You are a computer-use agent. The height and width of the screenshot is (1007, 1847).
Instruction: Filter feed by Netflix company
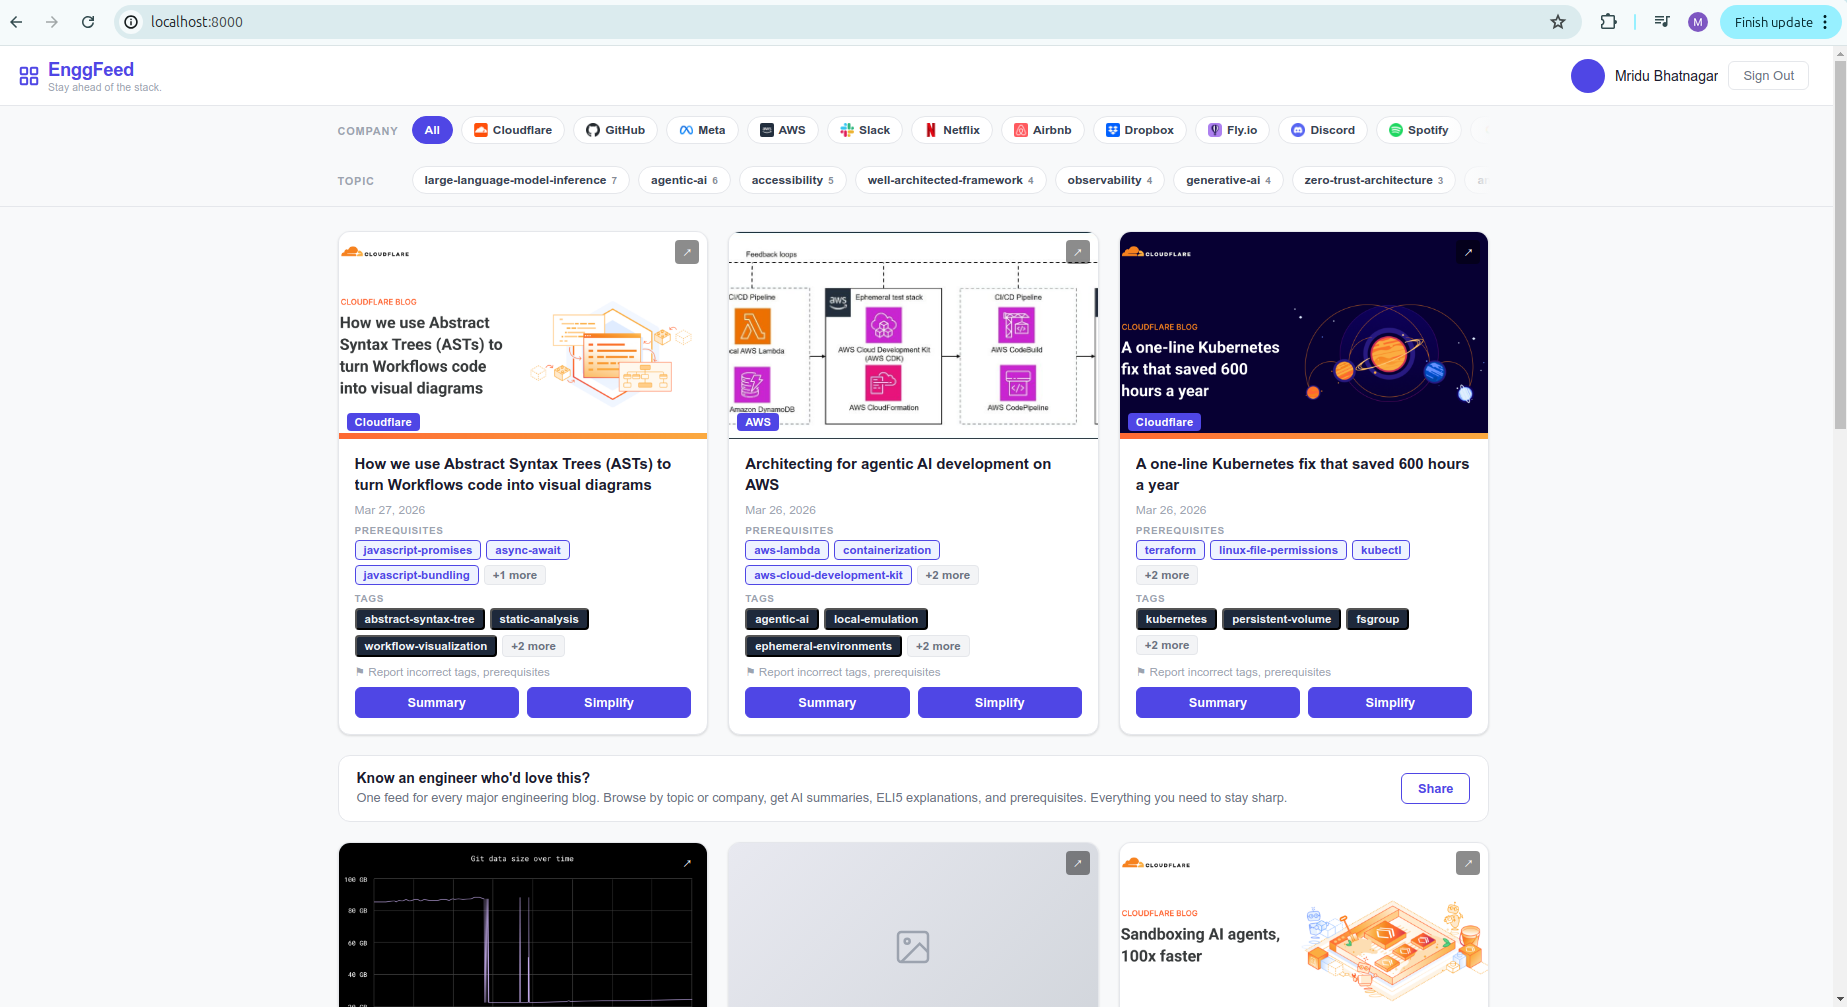(952, 130)
